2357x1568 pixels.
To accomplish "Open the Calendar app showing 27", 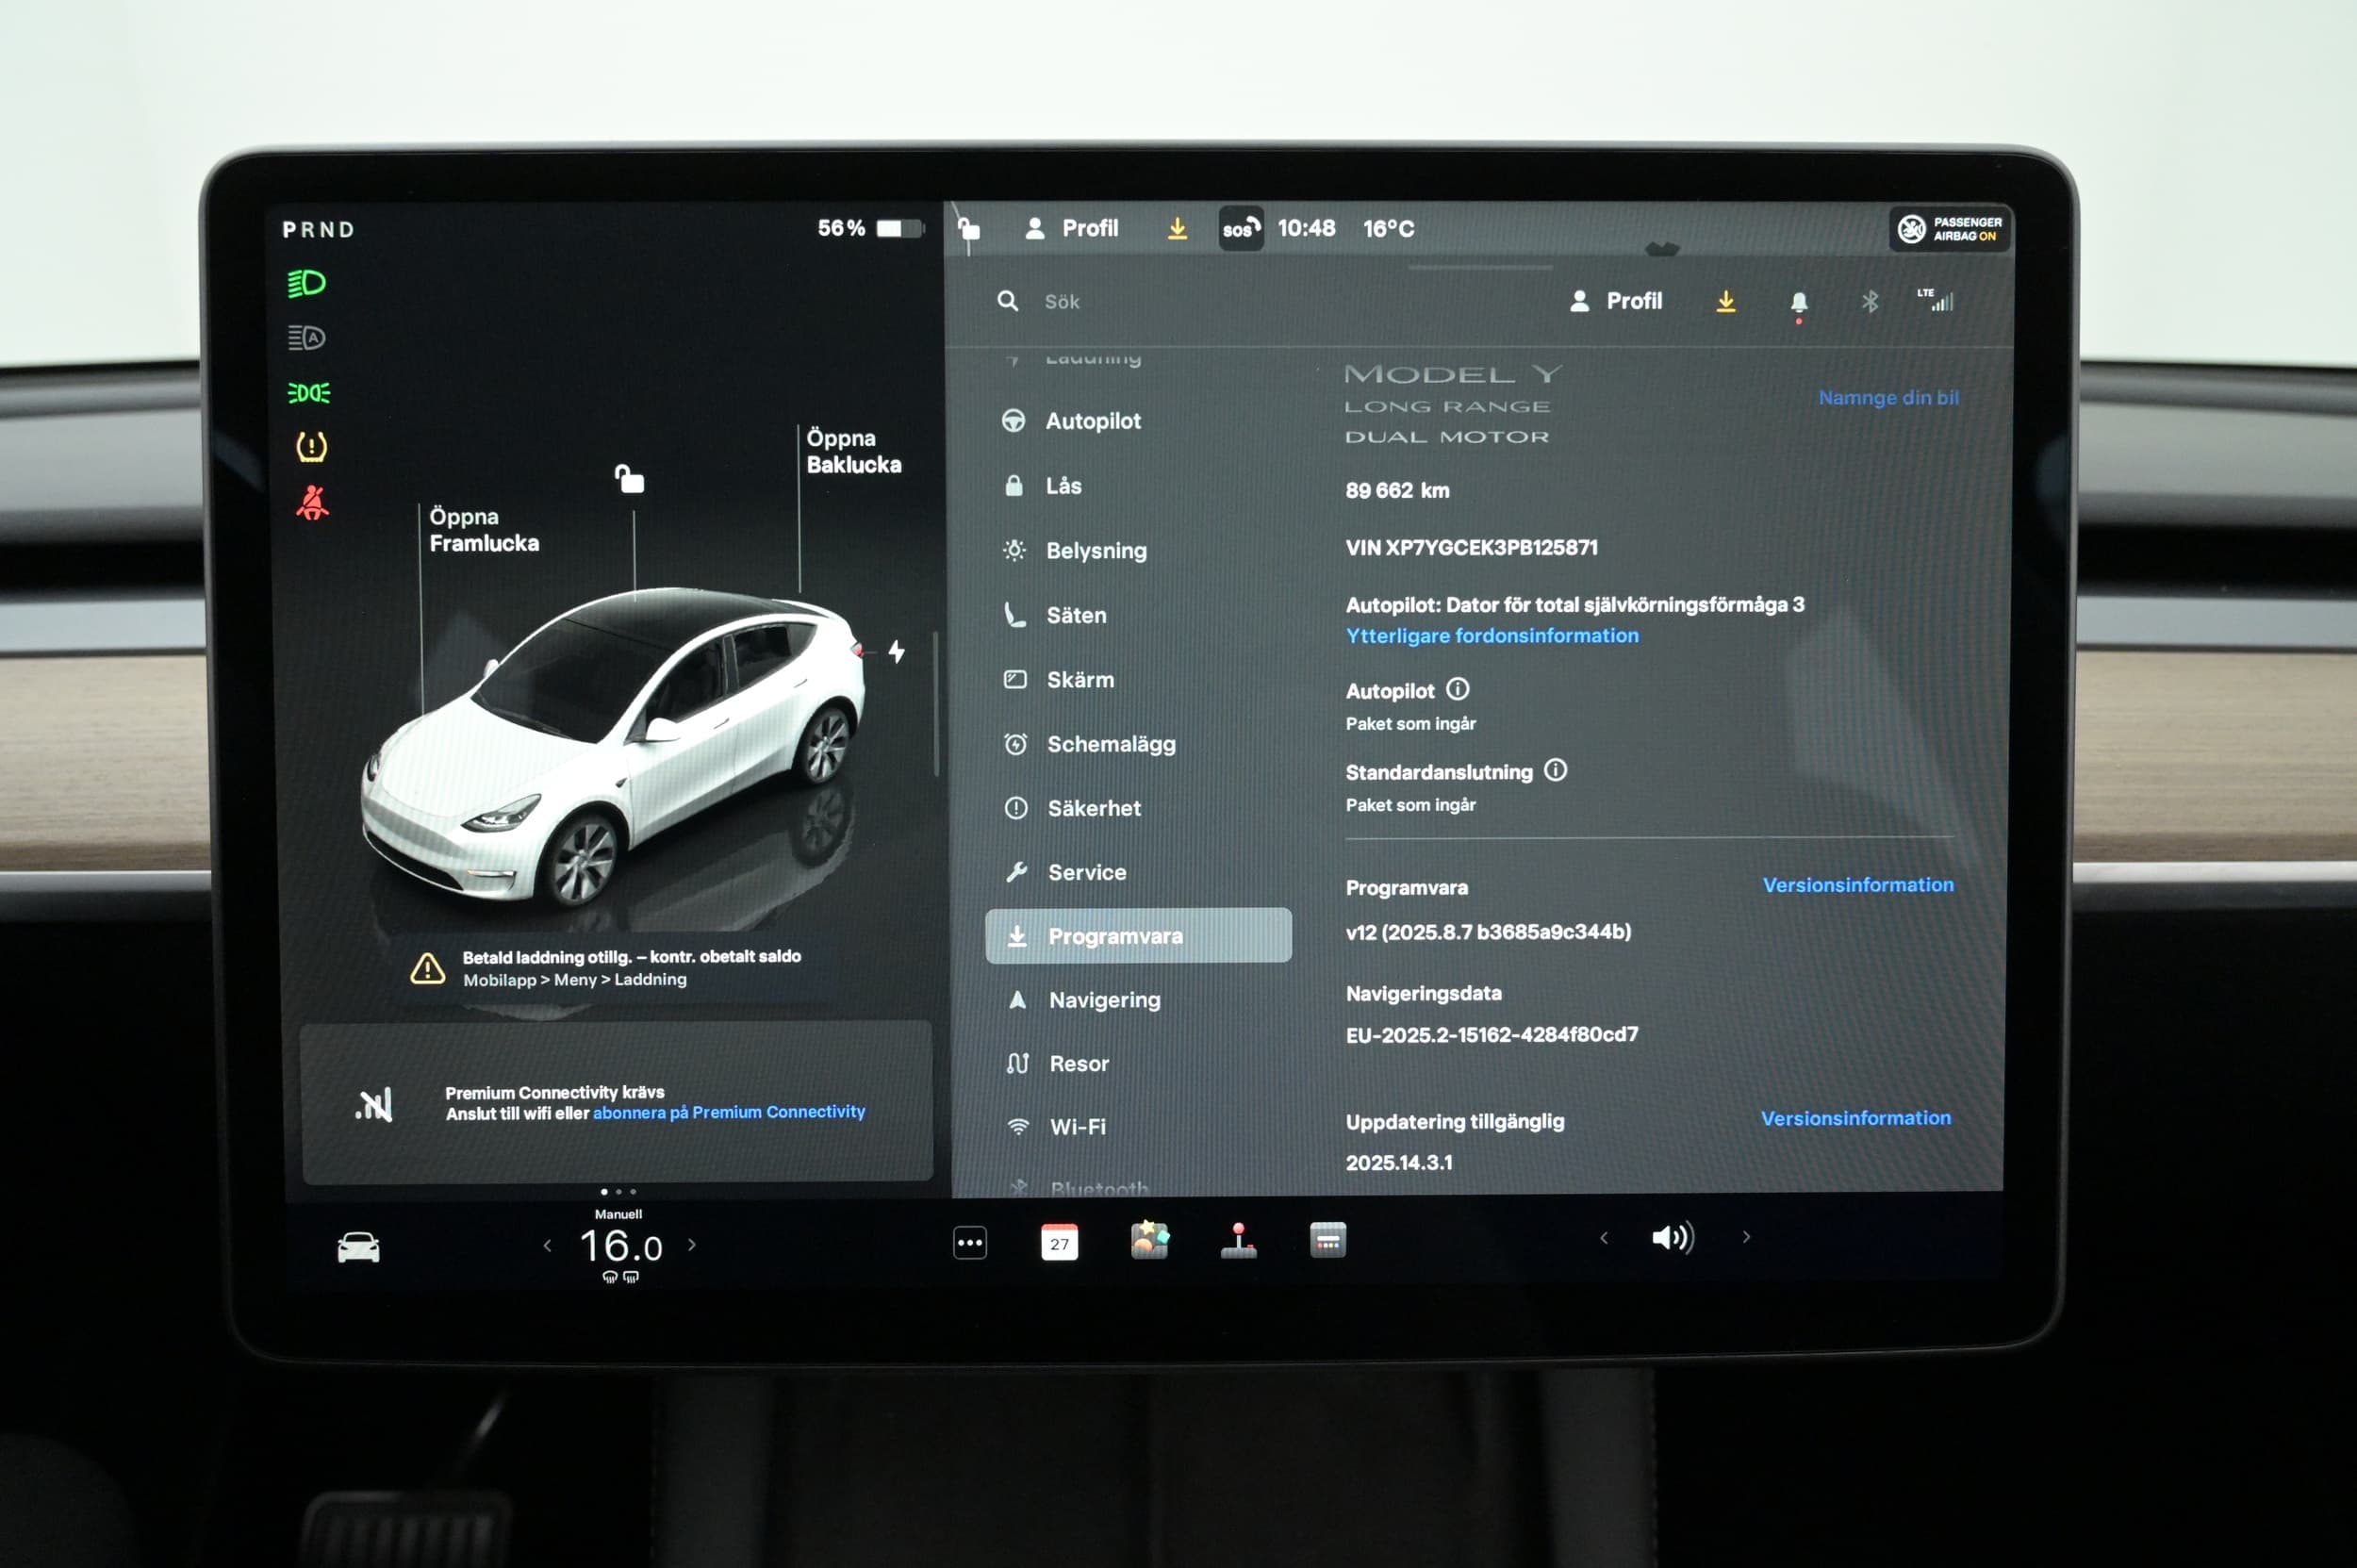I will 1059,1242.
